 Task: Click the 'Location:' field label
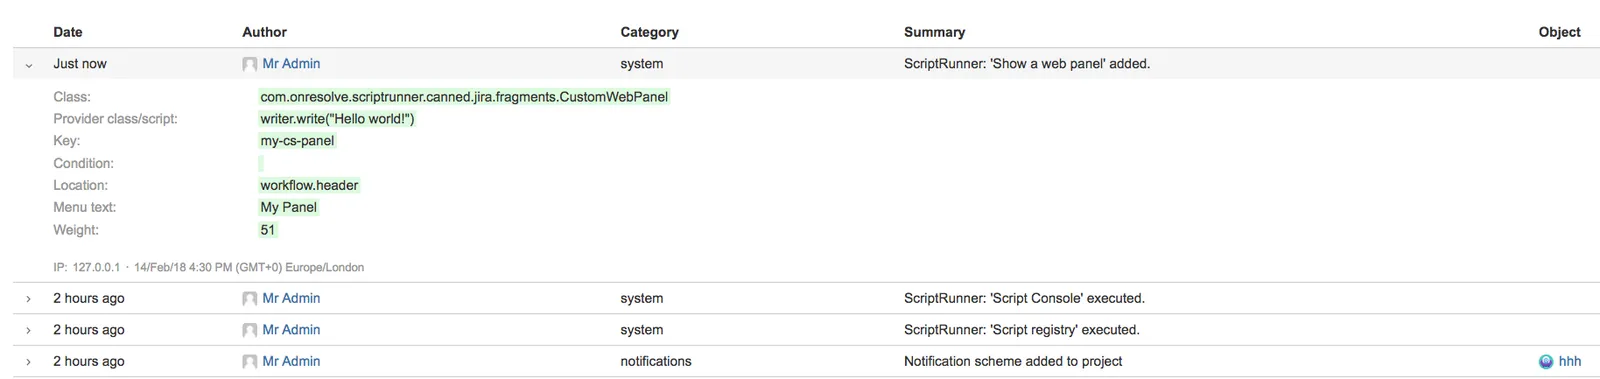coord(80,185)
